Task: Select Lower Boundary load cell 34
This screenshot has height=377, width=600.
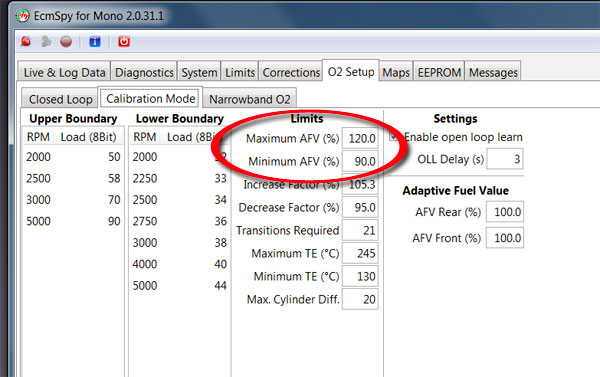Action: click(x=220, y=199)
